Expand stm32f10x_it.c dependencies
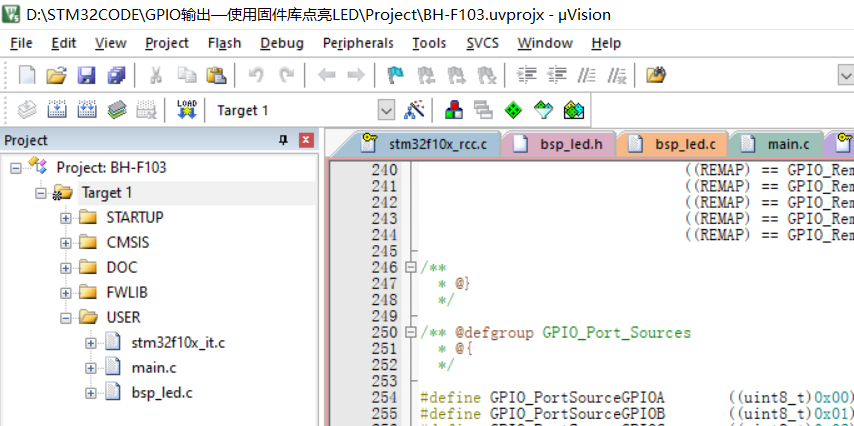 (91, 343)
